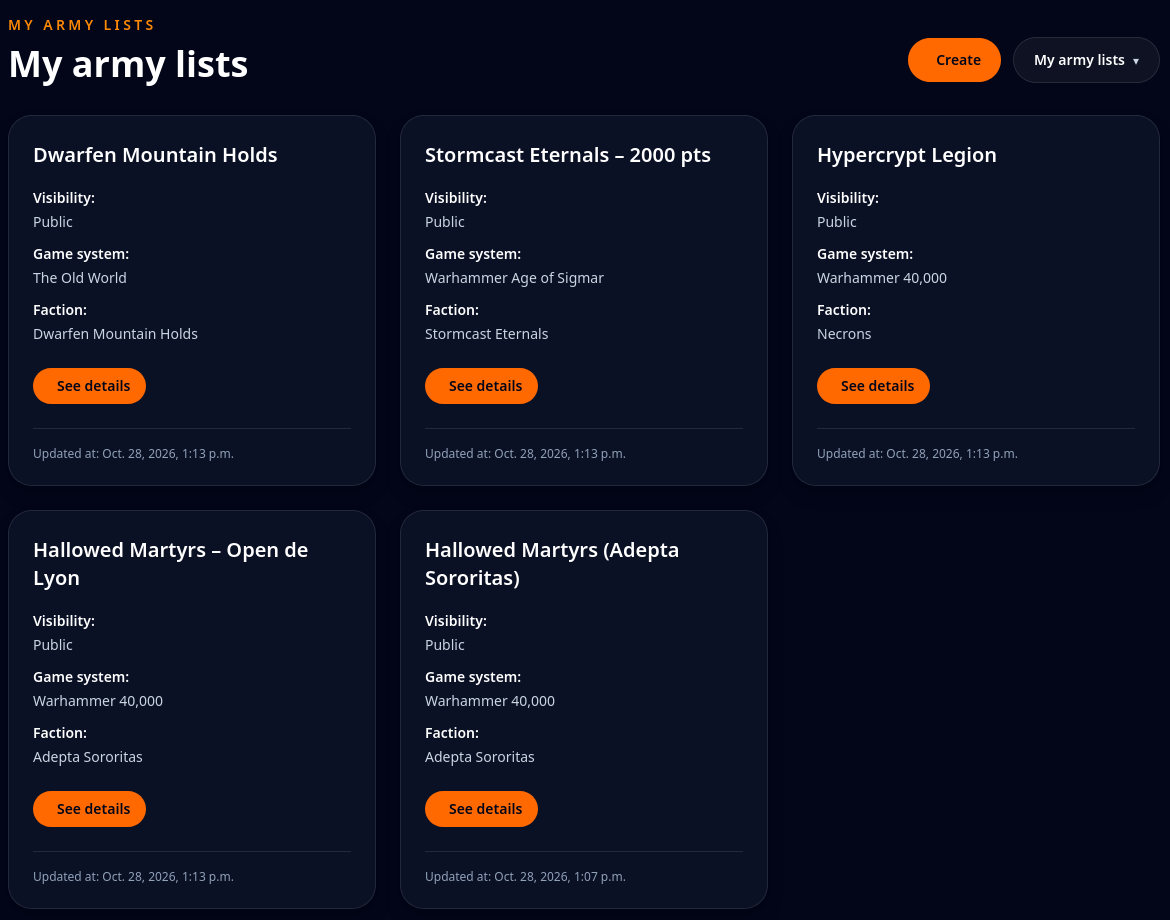Viewport: 1170px width, 920px height.
Task: See details for Hallowed Martyrs – Open de Lyon
Action: [90, 809]
